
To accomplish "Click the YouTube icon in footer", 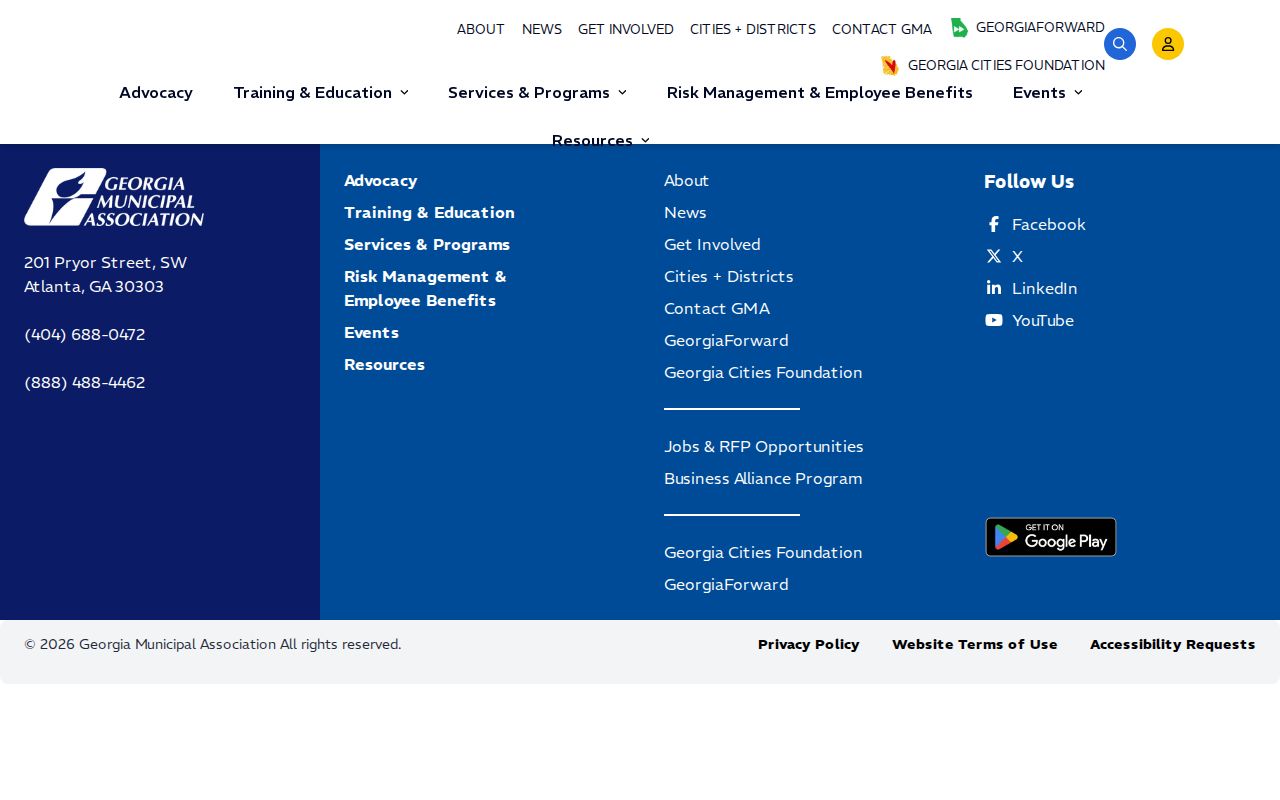I will (x=994, y=321).
